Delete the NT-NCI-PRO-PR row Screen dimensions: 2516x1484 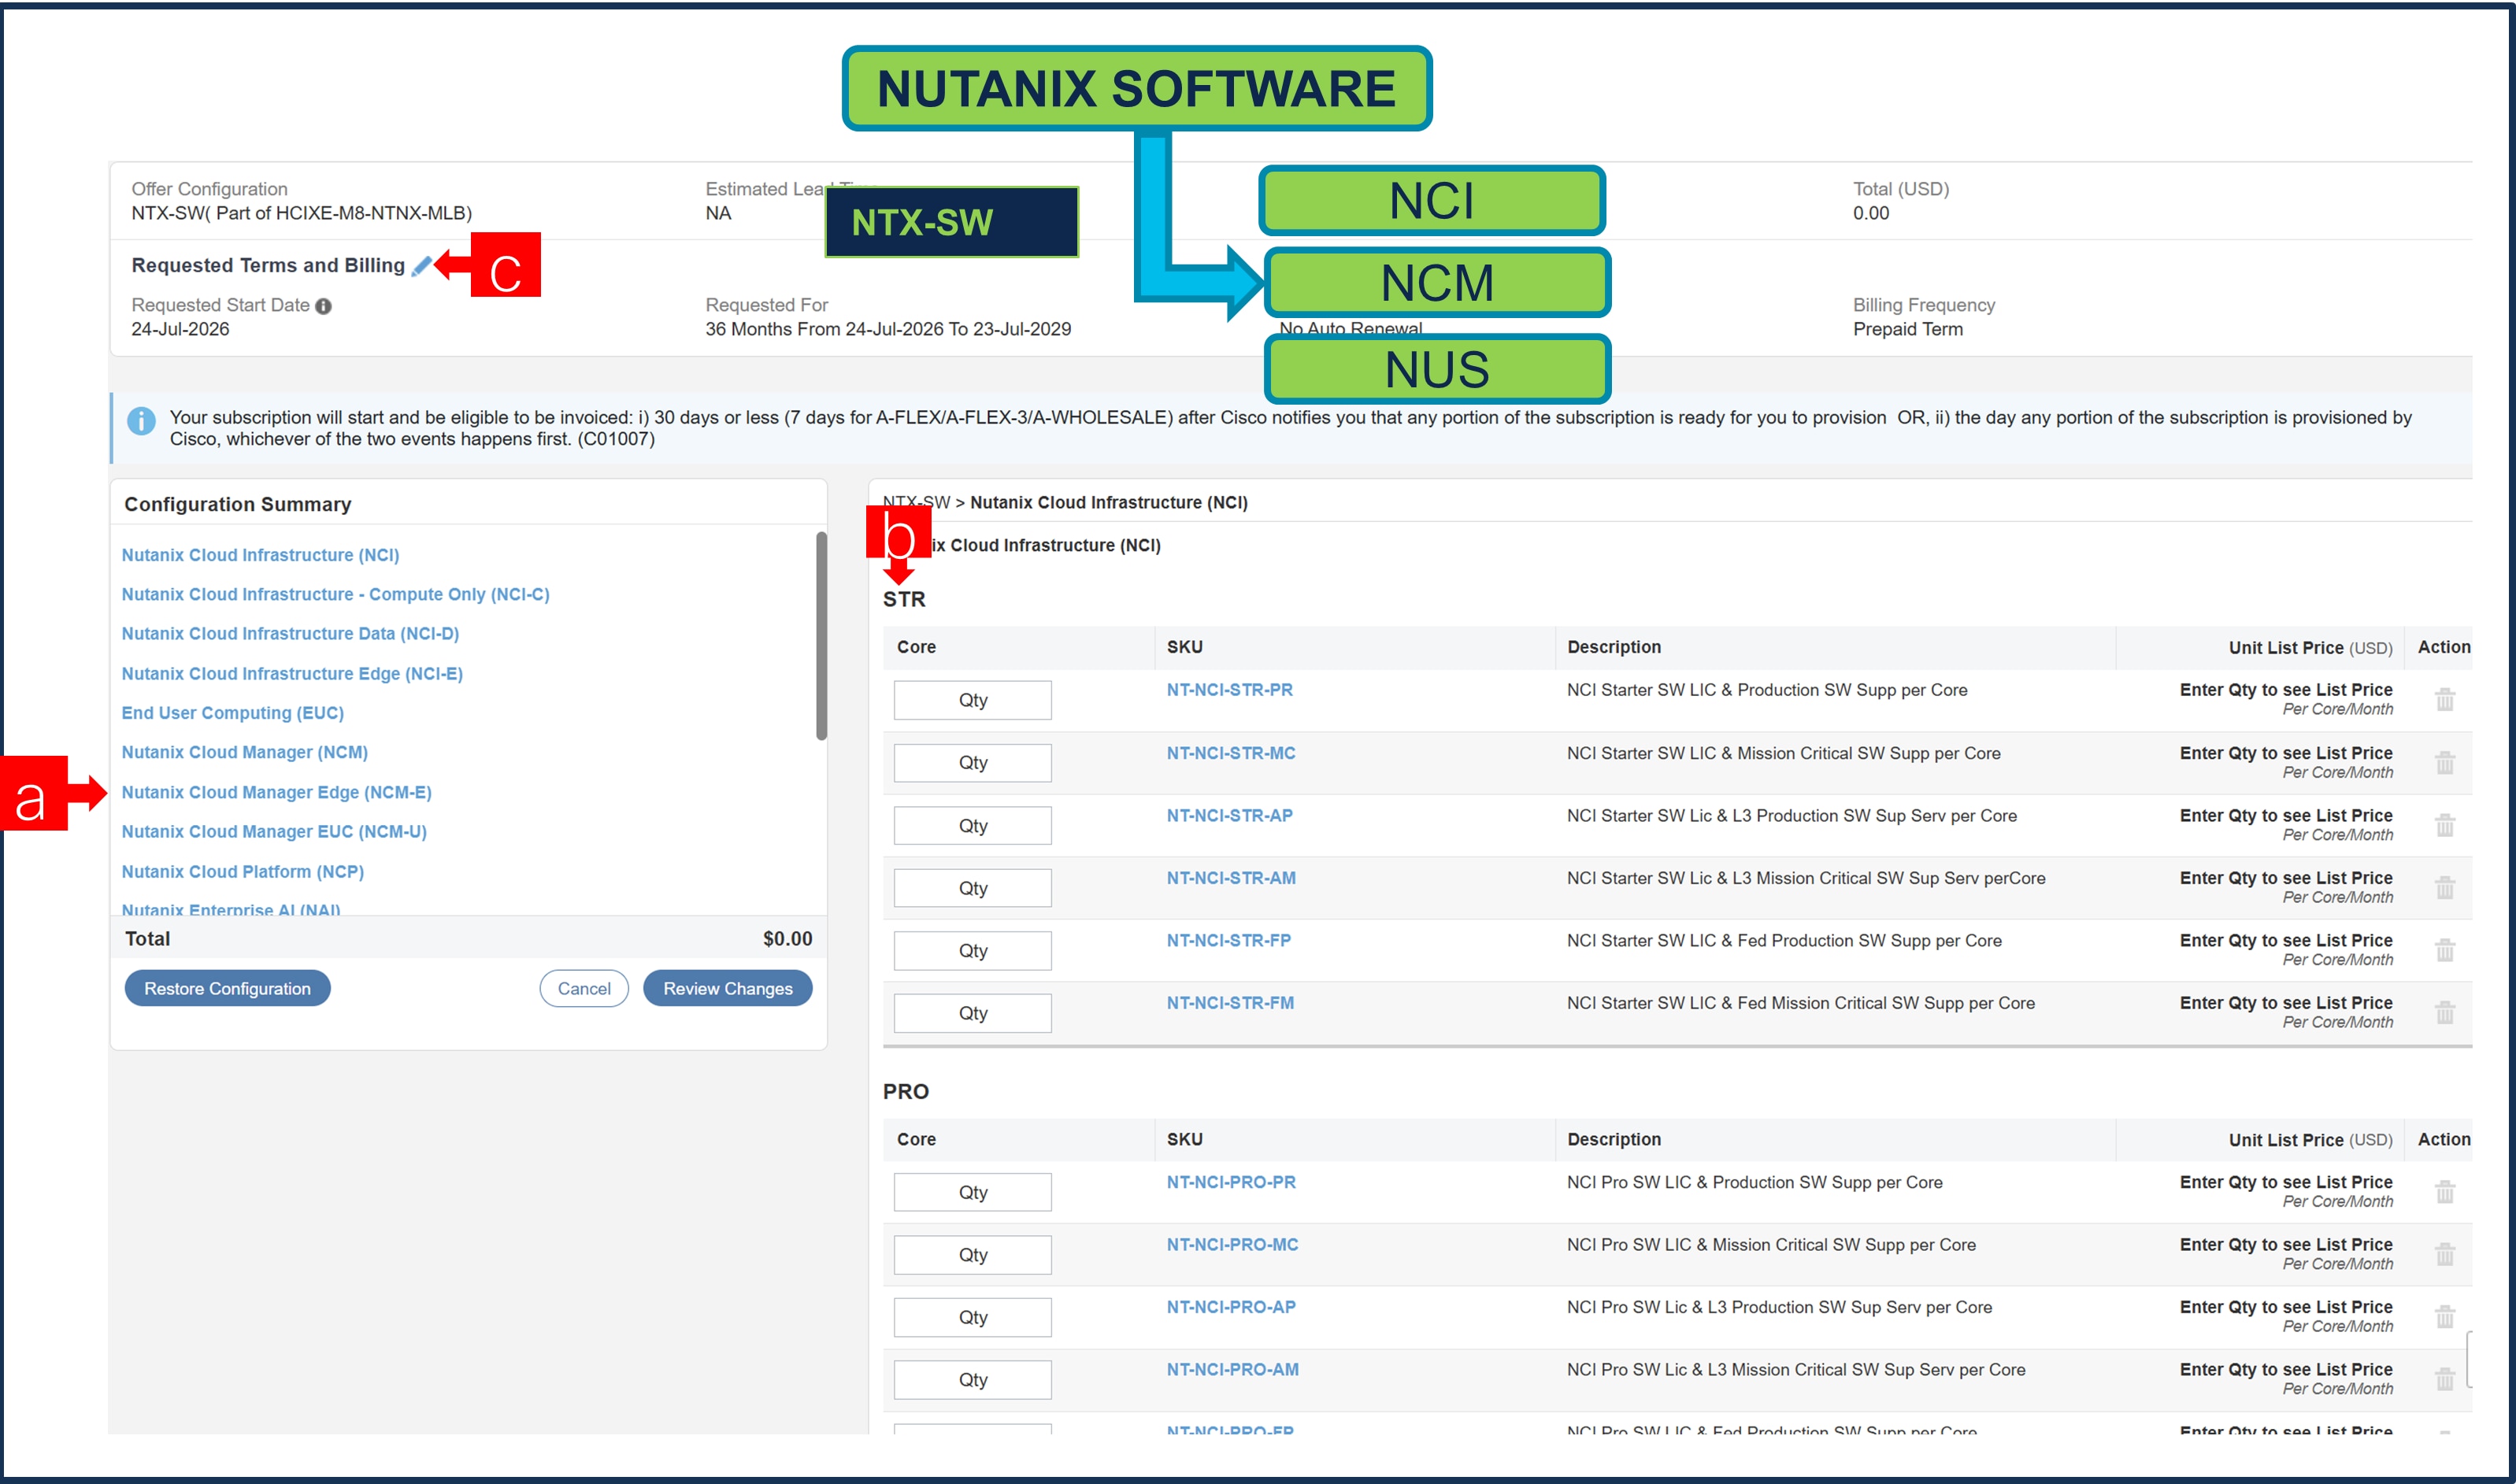2444,1191
